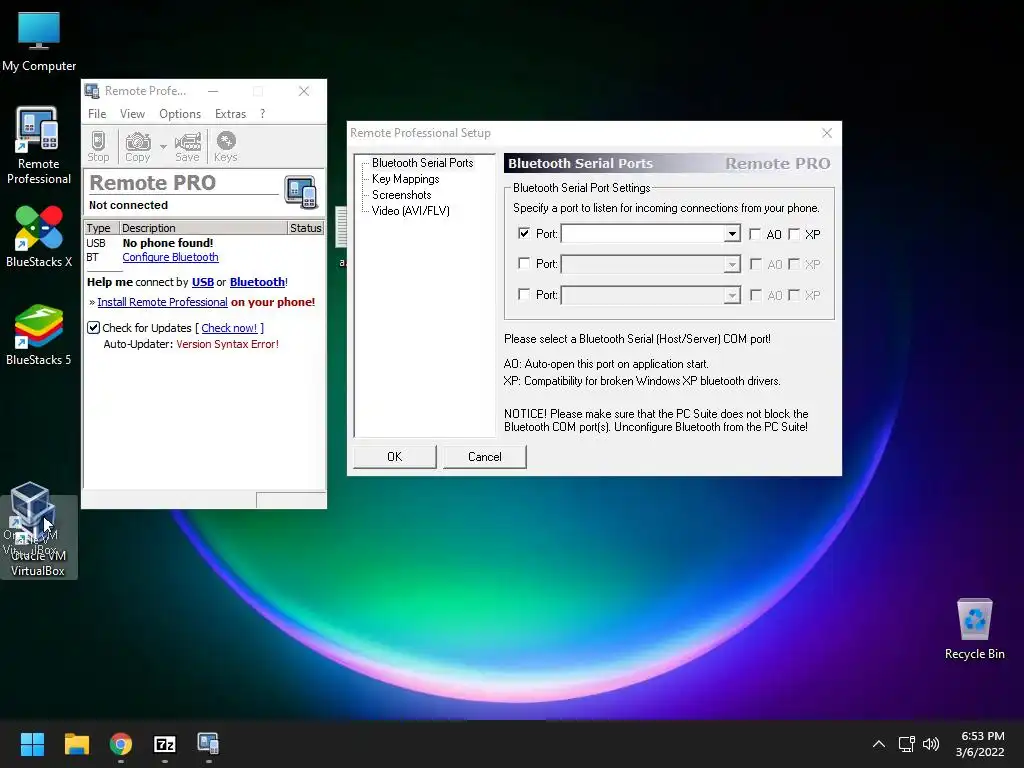Check AO for the first port
This screenshot has width=1024, height=768.
(x=755, y=234)
